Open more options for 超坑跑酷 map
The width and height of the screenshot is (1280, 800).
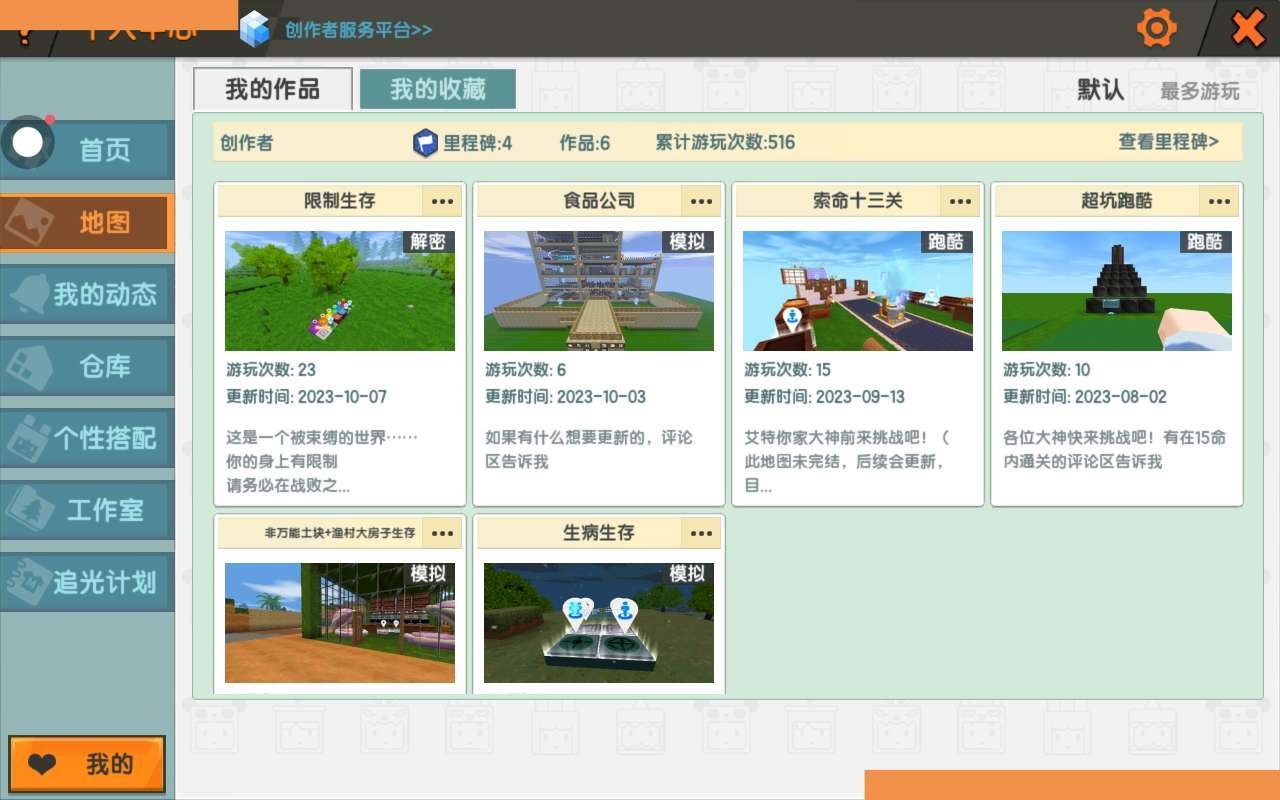click(1219, 201)
